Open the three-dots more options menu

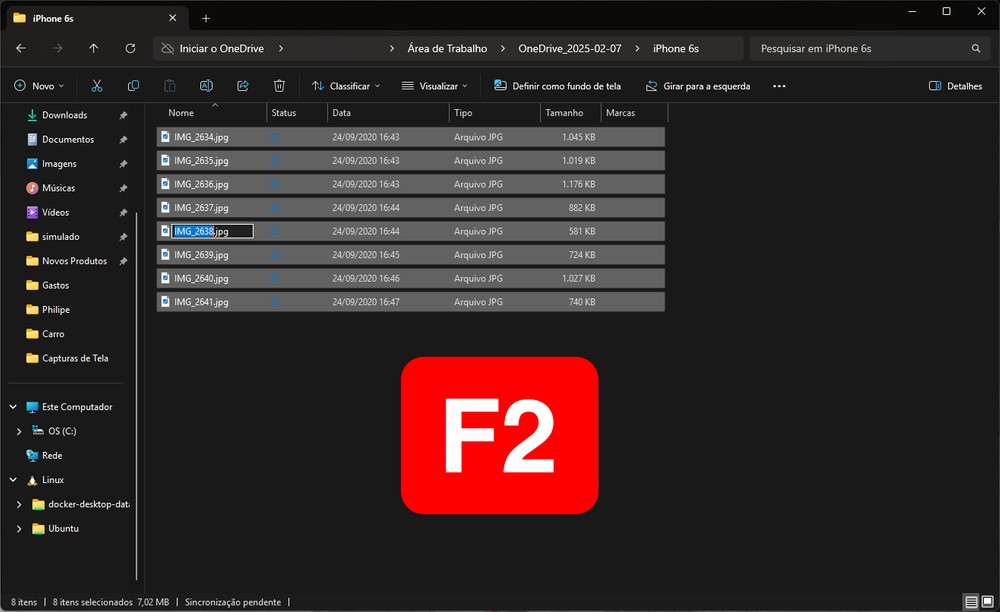[779, 86]
